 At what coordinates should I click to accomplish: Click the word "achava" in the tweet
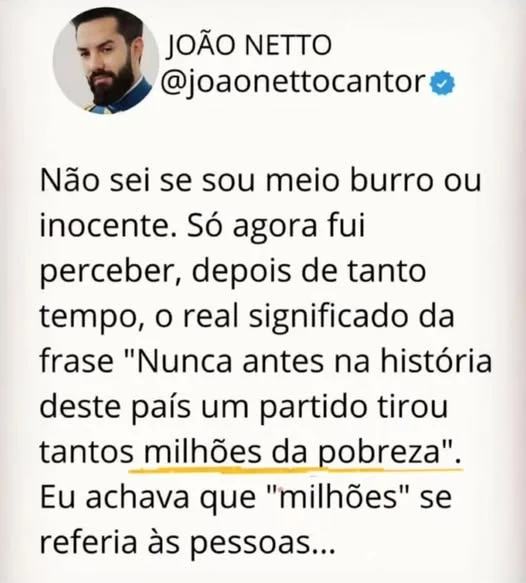point(138,497)
